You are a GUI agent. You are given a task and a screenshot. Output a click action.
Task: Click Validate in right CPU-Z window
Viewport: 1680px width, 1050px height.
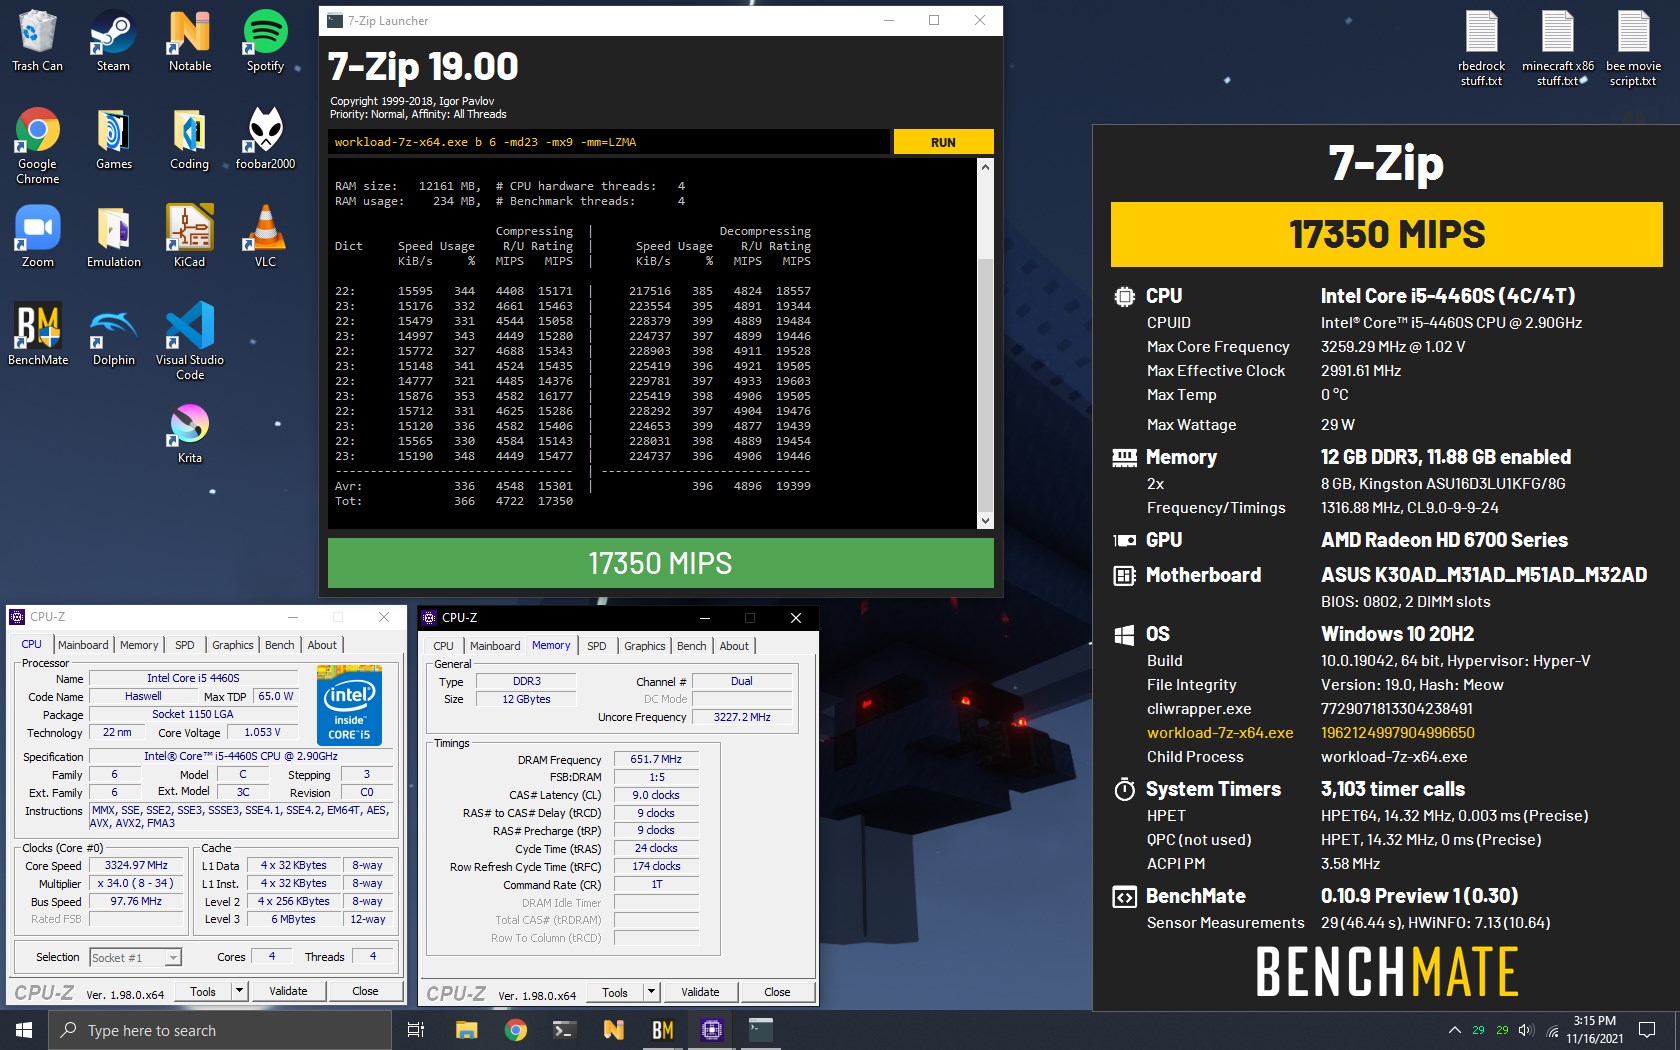(700, 992)
